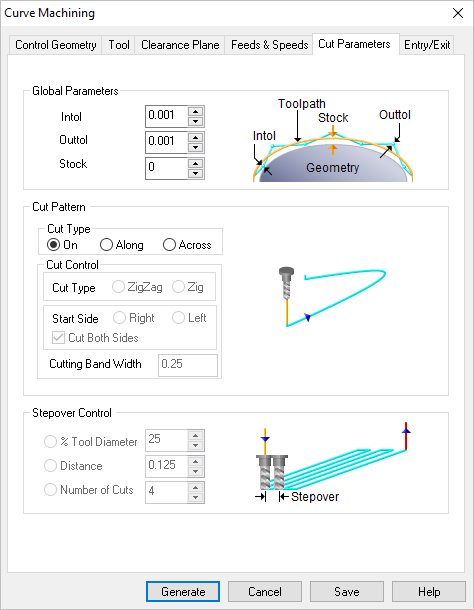Image resolution: width=474 pixels, height=610 pixels.
Task: Click the Outtol value field
Action: 167,142
